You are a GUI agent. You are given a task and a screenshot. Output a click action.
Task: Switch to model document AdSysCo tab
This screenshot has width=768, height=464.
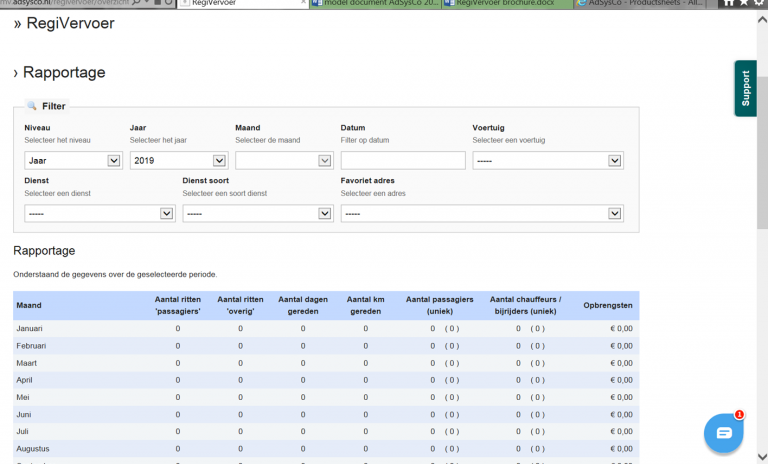click(376, 3)
